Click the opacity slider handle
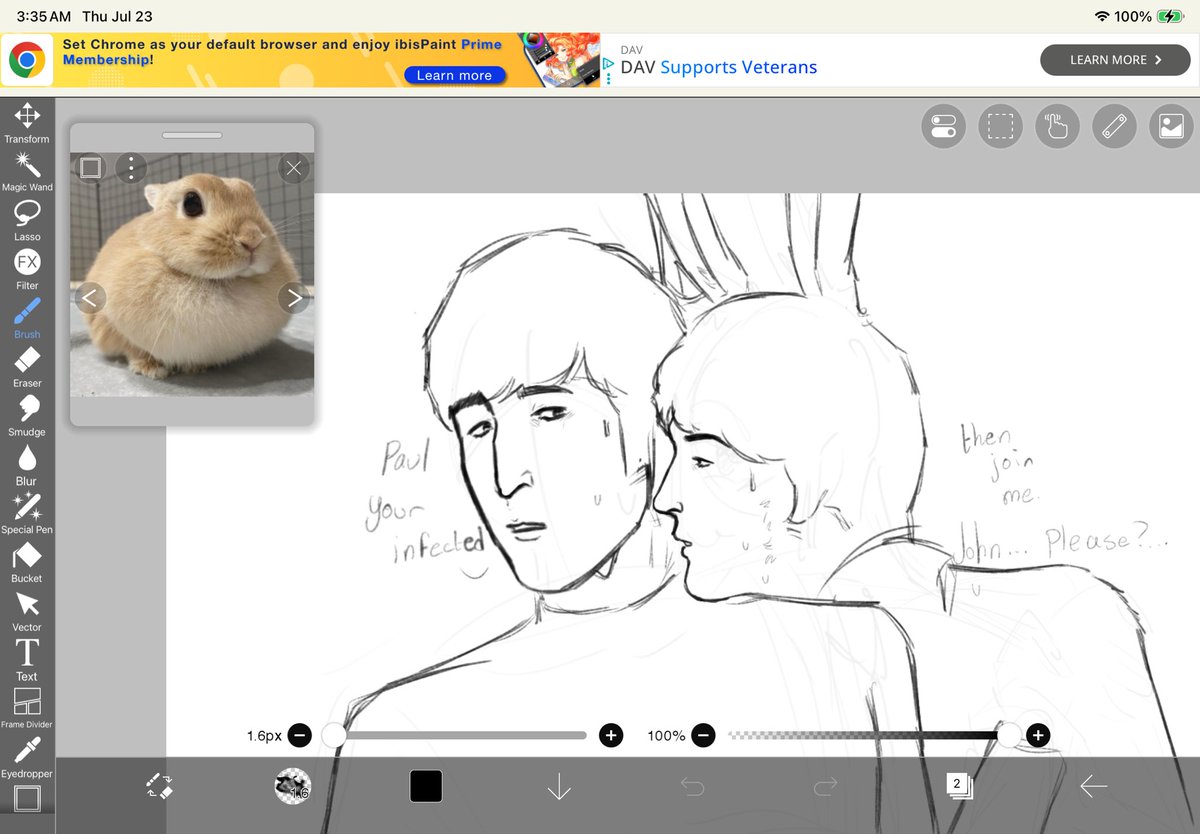 coord(1010,736)
